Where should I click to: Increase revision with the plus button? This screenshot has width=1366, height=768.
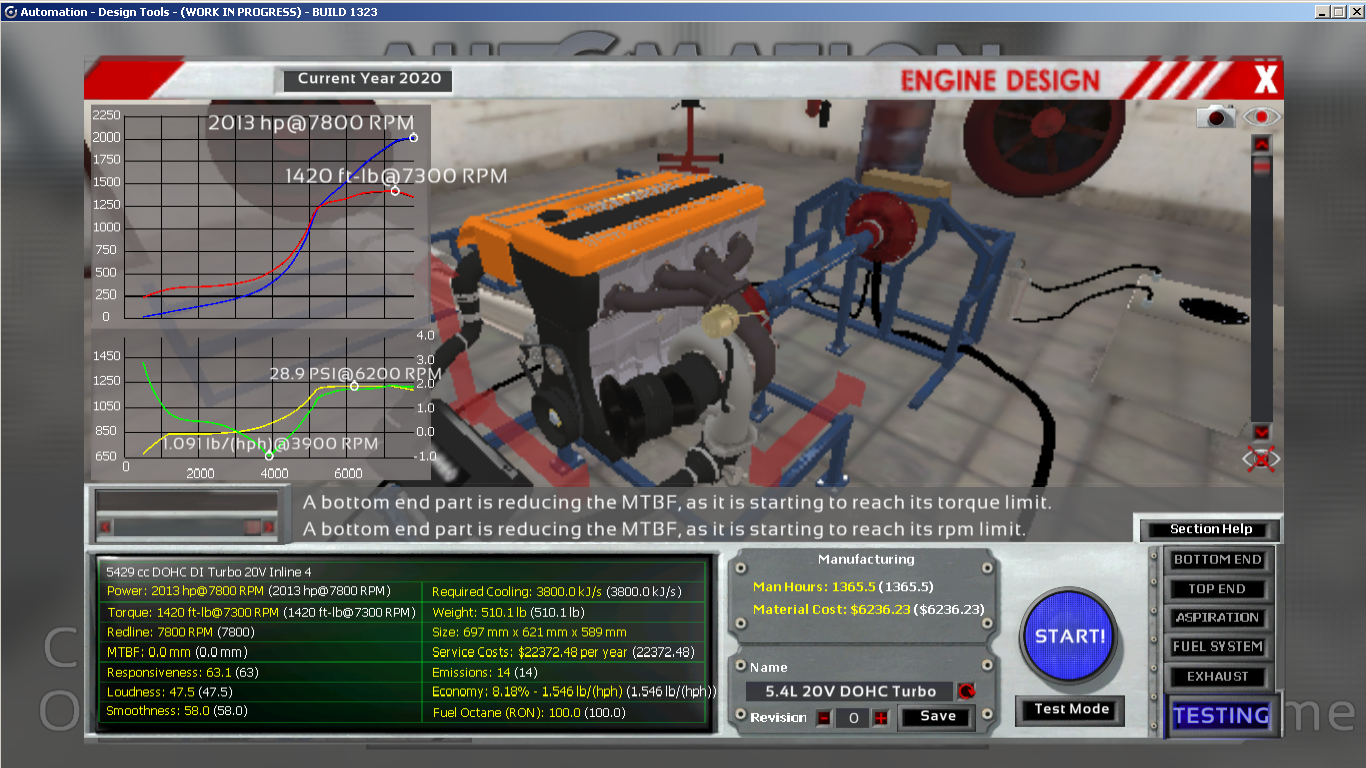[880, 718]
